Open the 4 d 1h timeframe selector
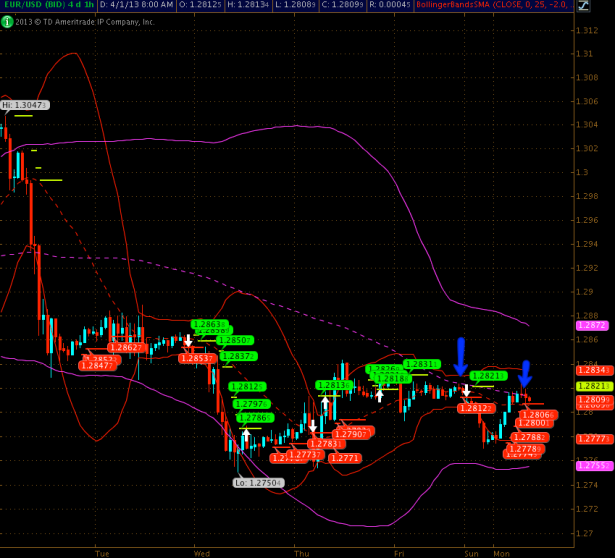 [96, 6]
